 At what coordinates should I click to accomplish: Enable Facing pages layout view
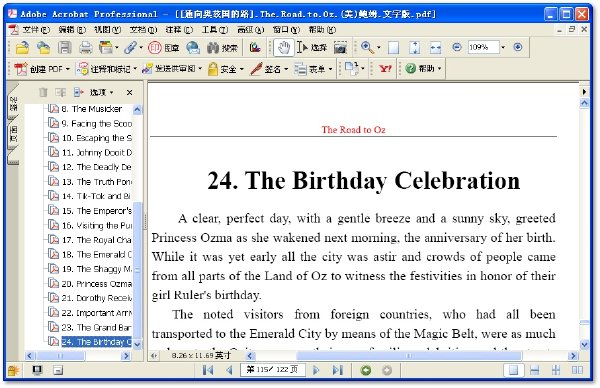tap(577, 370)
